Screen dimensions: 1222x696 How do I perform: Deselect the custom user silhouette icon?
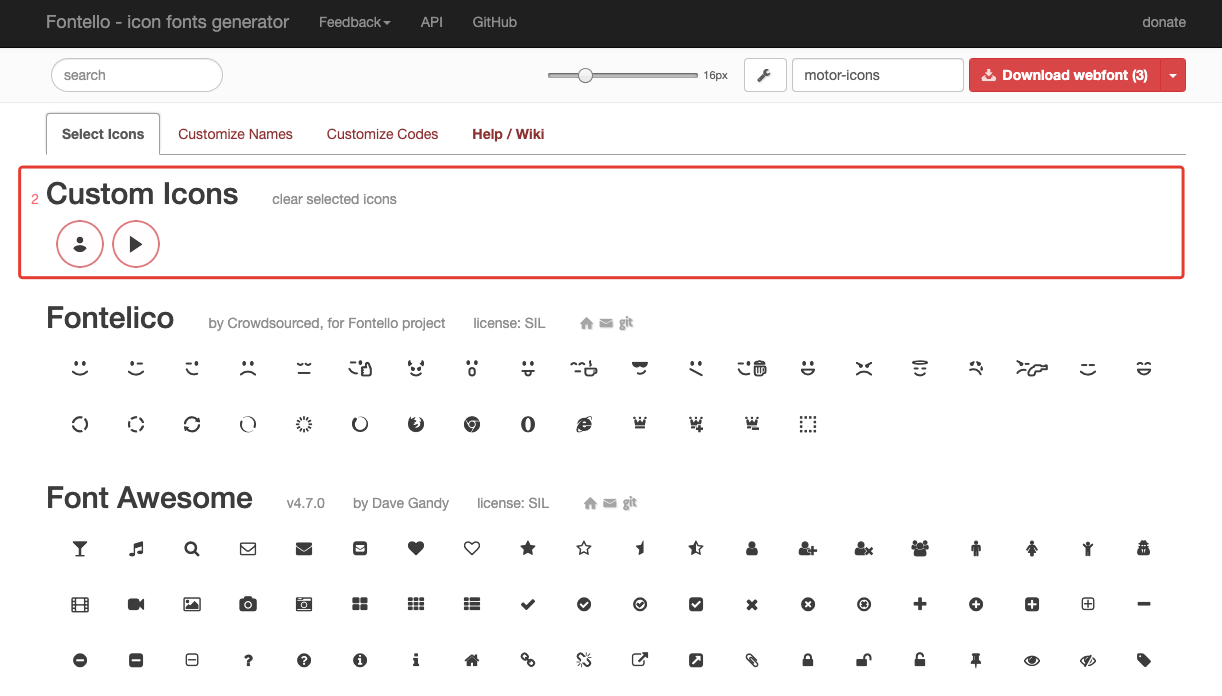pos(80,244)
